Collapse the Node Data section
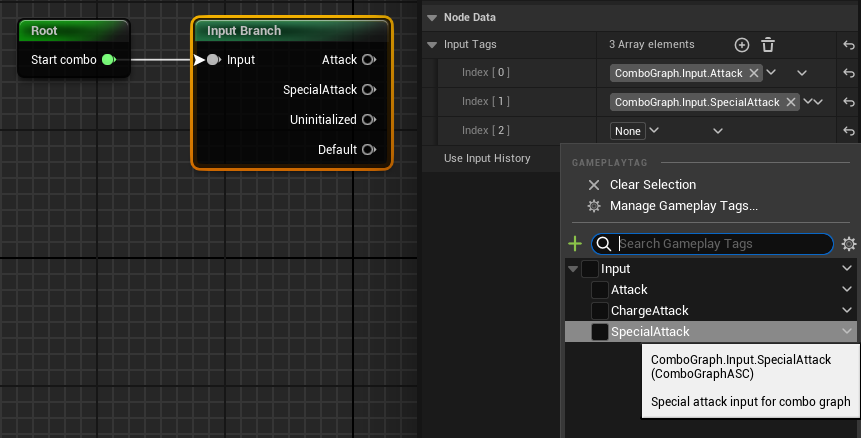 (x=431, y=17)
